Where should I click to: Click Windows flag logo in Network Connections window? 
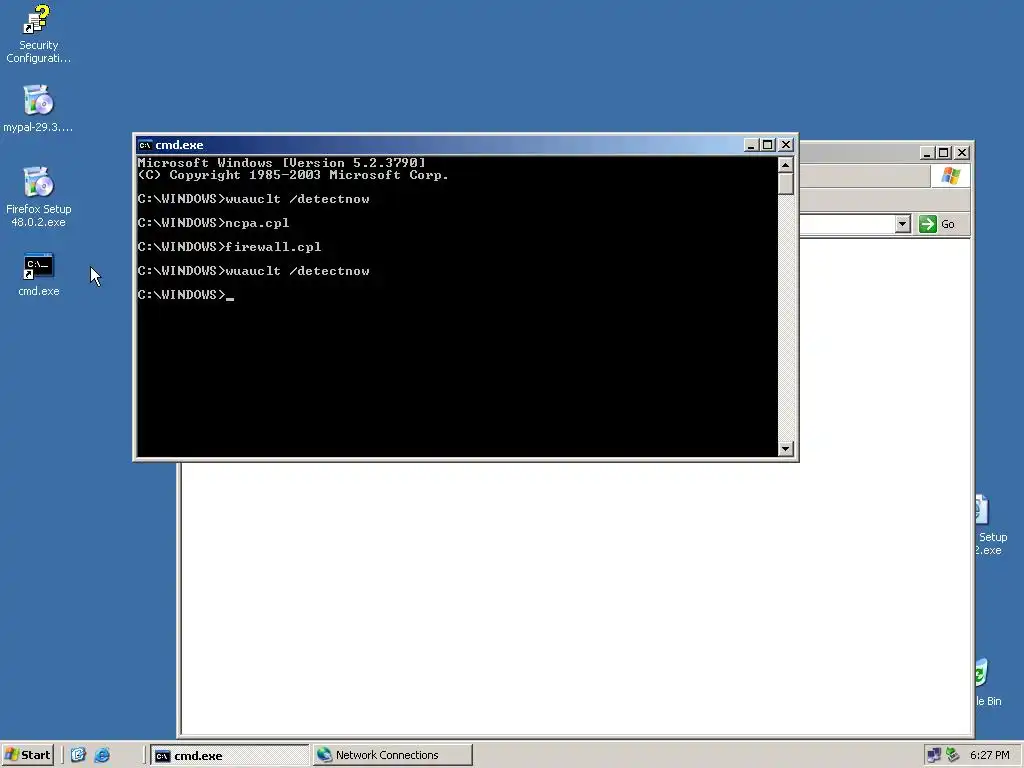pos(950,176)
